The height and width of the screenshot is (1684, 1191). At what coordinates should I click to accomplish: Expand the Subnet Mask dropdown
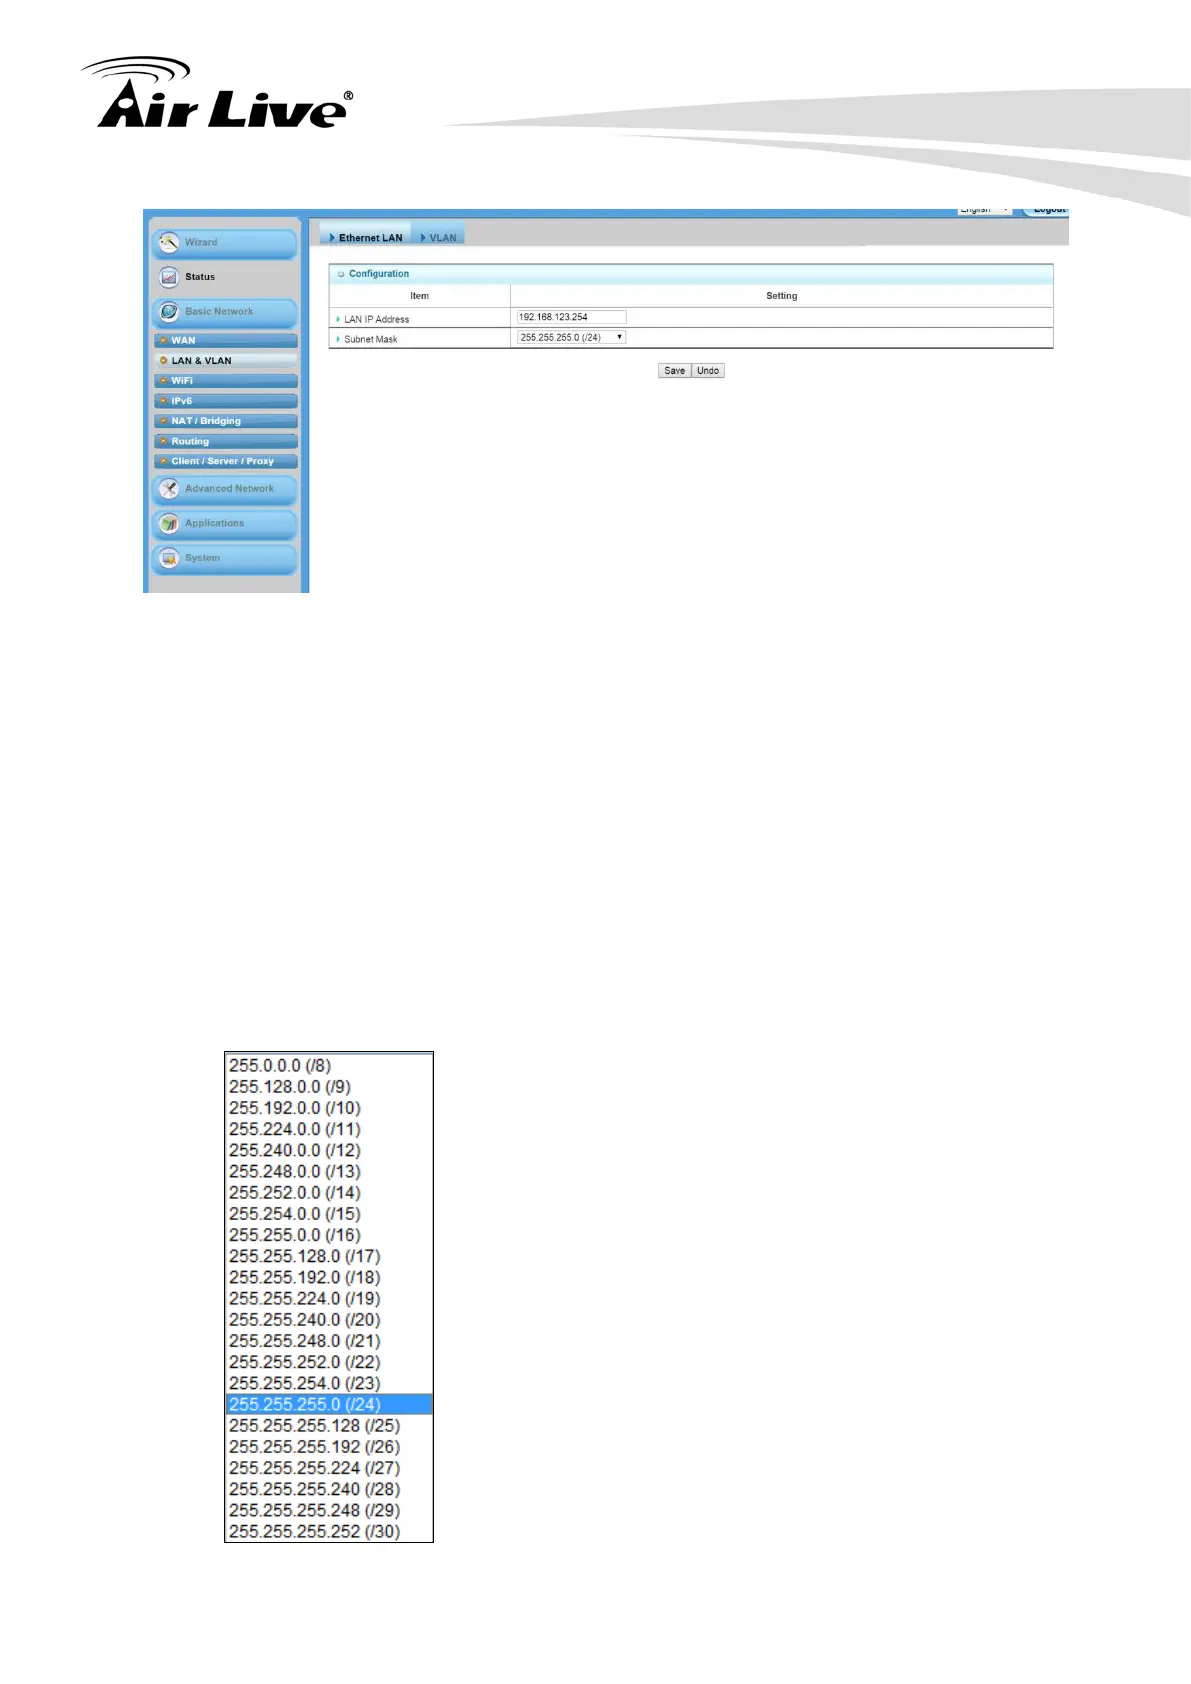pyautogui.click(x=571, y=338)
